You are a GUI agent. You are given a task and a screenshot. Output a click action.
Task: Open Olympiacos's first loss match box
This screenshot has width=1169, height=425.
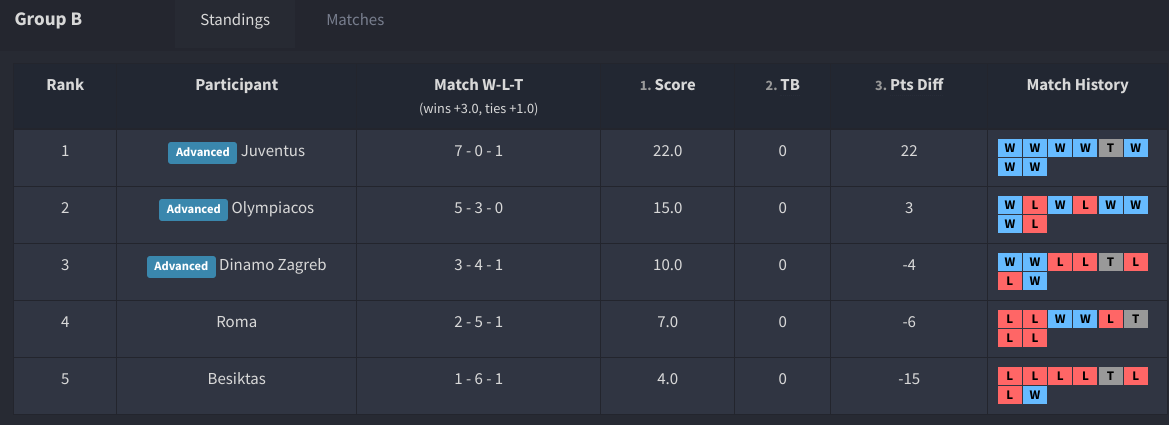tap(1035, 205)
